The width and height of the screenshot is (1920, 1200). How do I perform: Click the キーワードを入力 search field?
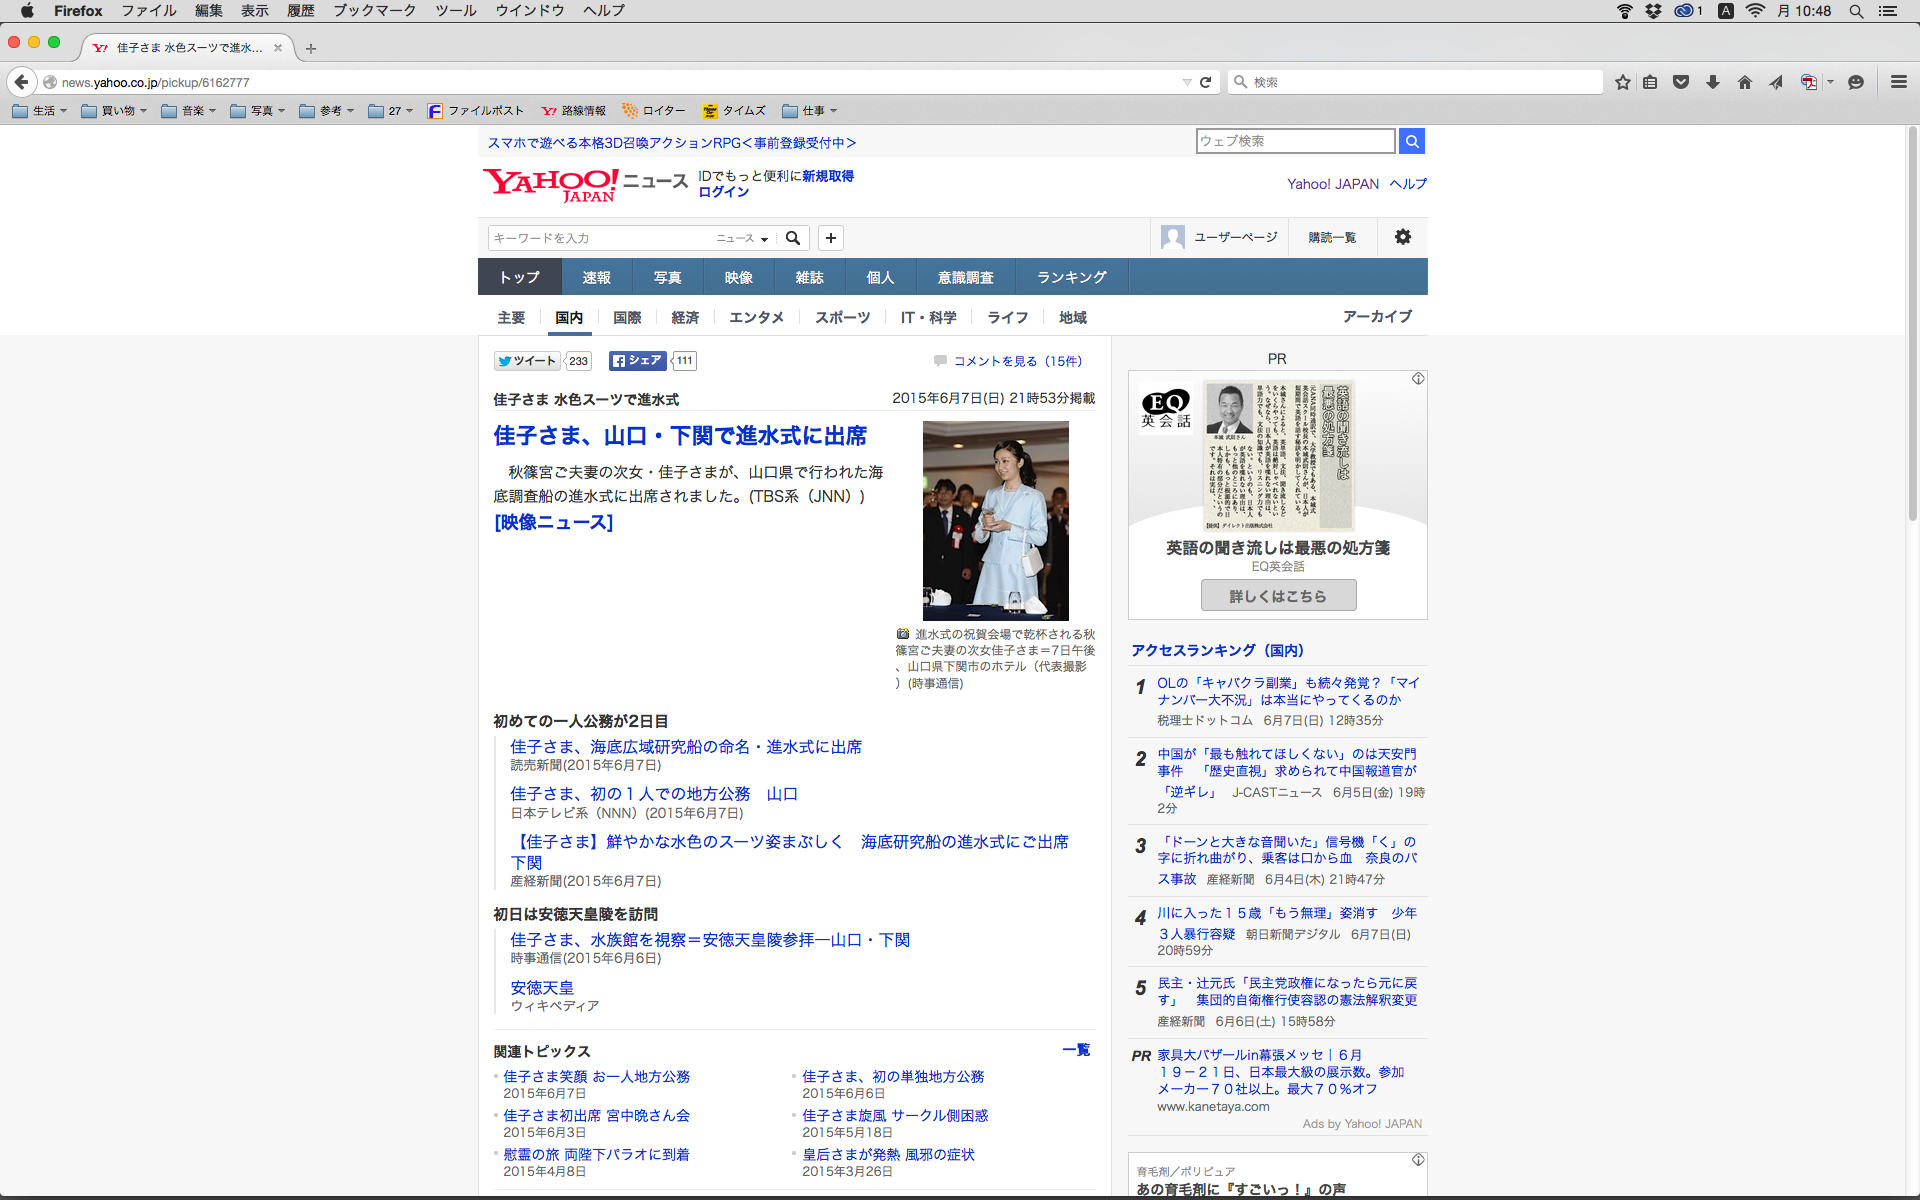pos(600,238)
